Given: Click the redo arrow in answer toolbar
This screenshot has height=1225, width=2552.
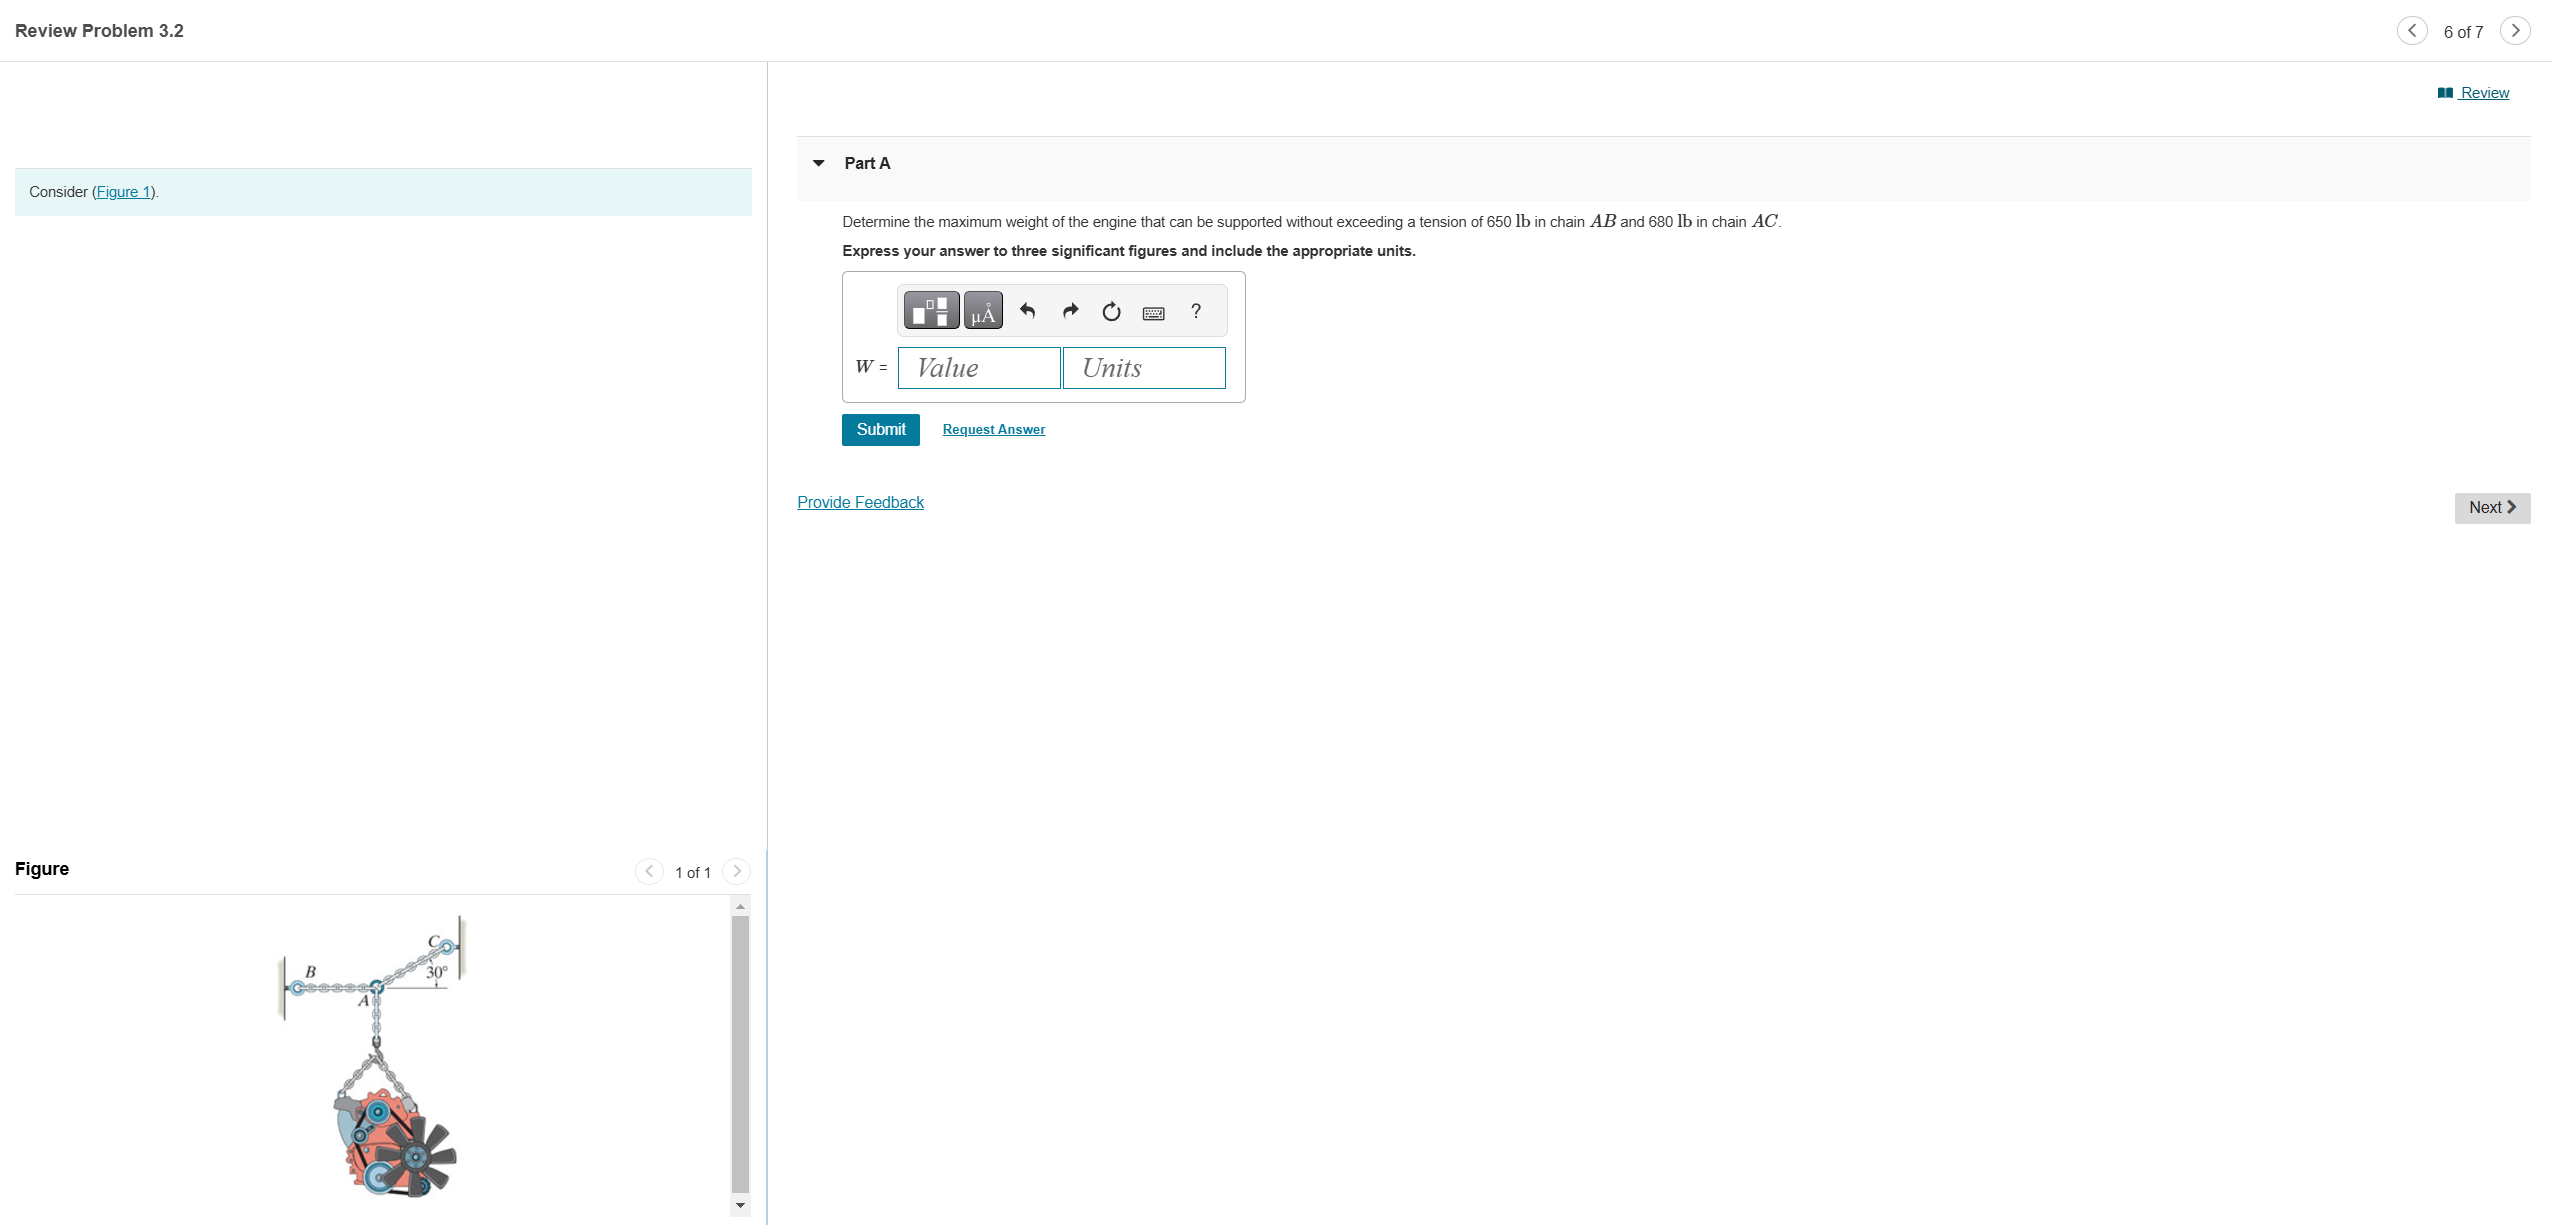Looking at the screenshot, I should point(1070,311).
